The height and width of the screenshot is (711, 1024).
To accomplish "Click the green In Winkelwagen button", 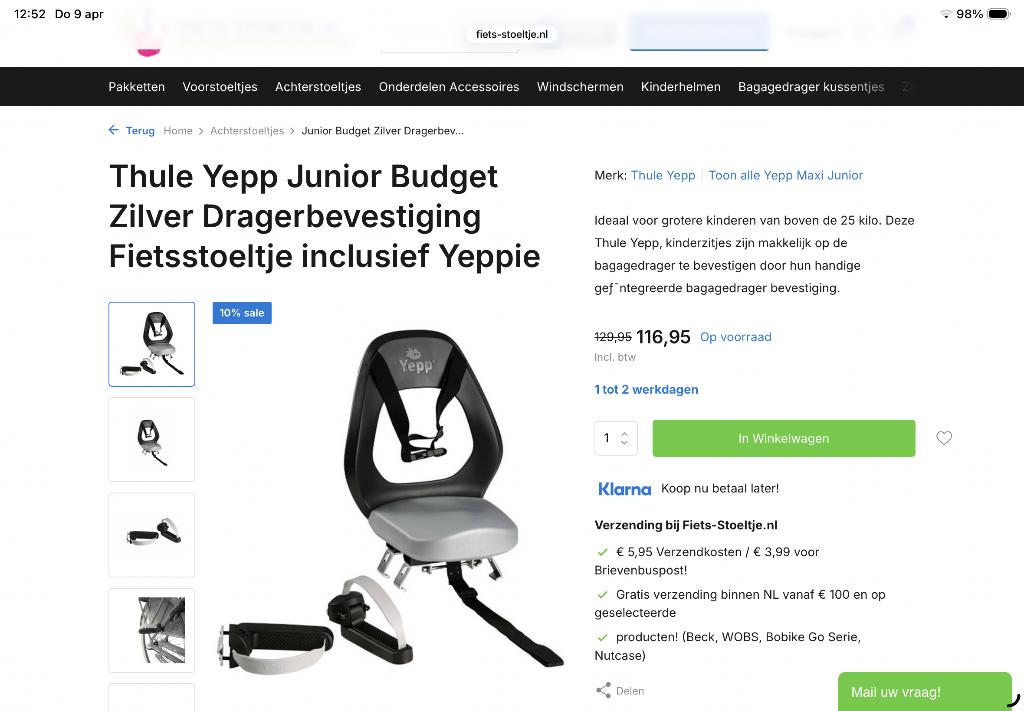I will tap(784, 438).
